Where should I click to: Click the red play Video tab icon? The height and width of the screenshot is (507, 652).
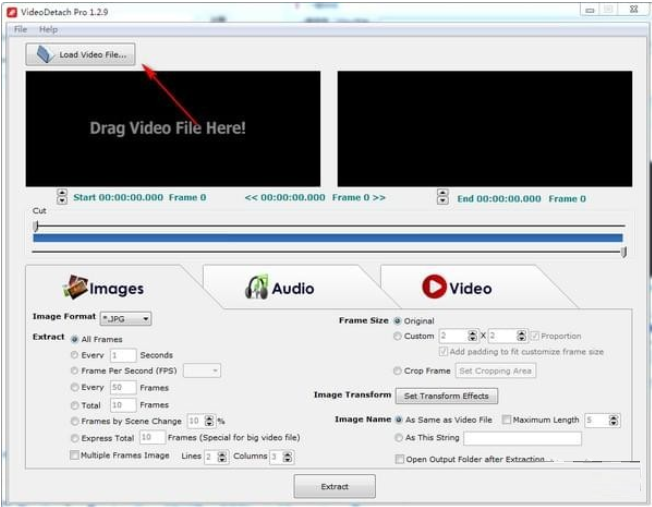(434, 287)
